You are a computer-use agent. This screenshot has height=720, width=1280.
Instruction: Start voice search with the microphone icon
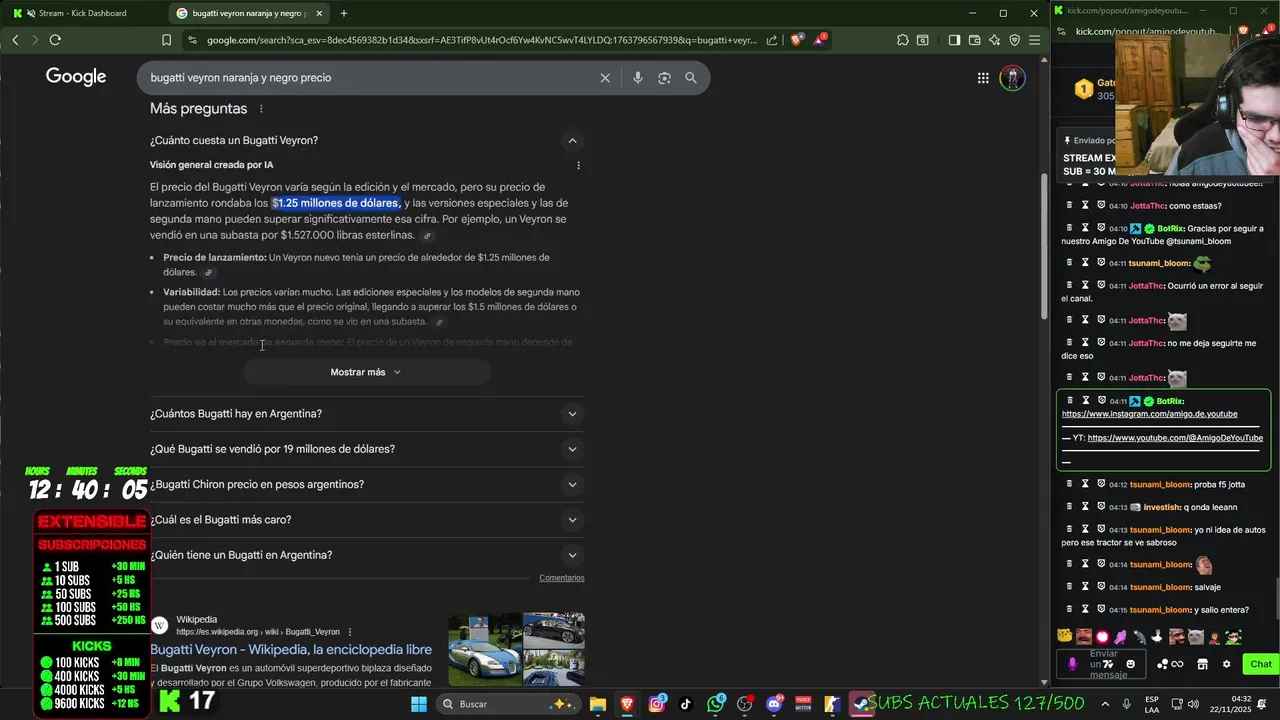tap(637, 77)
